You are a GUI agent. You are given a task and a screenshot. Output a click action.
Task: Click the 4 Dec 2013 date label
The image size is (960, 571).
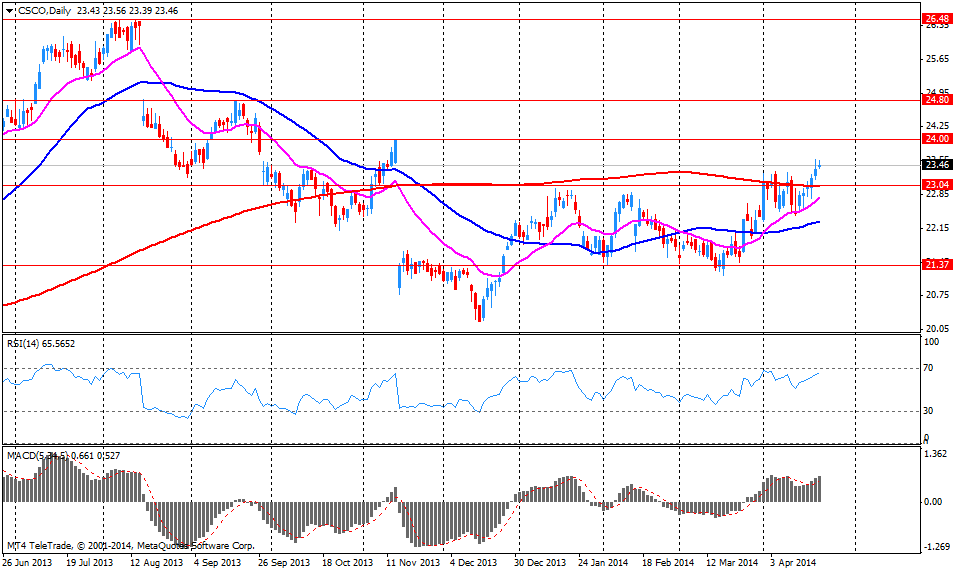point(473,562)
